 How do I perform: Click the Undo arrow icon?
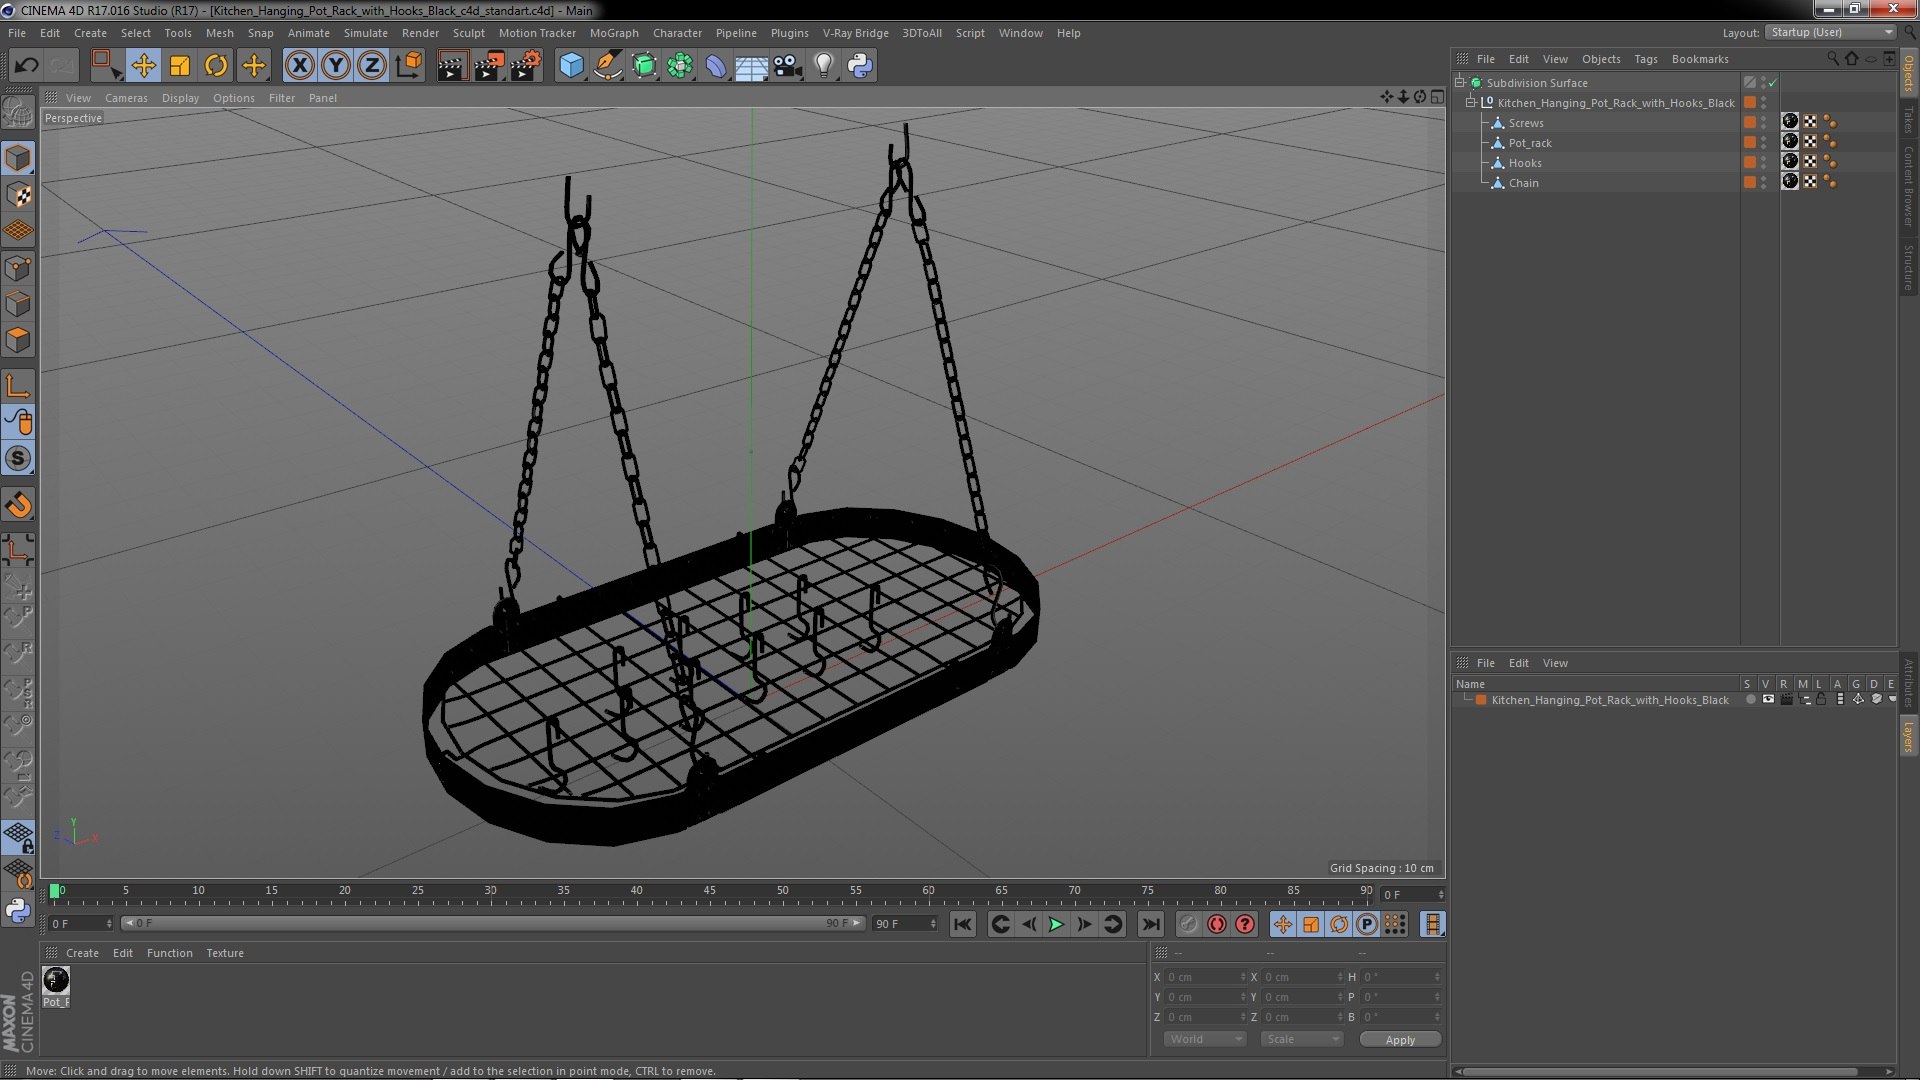[26, 66]
